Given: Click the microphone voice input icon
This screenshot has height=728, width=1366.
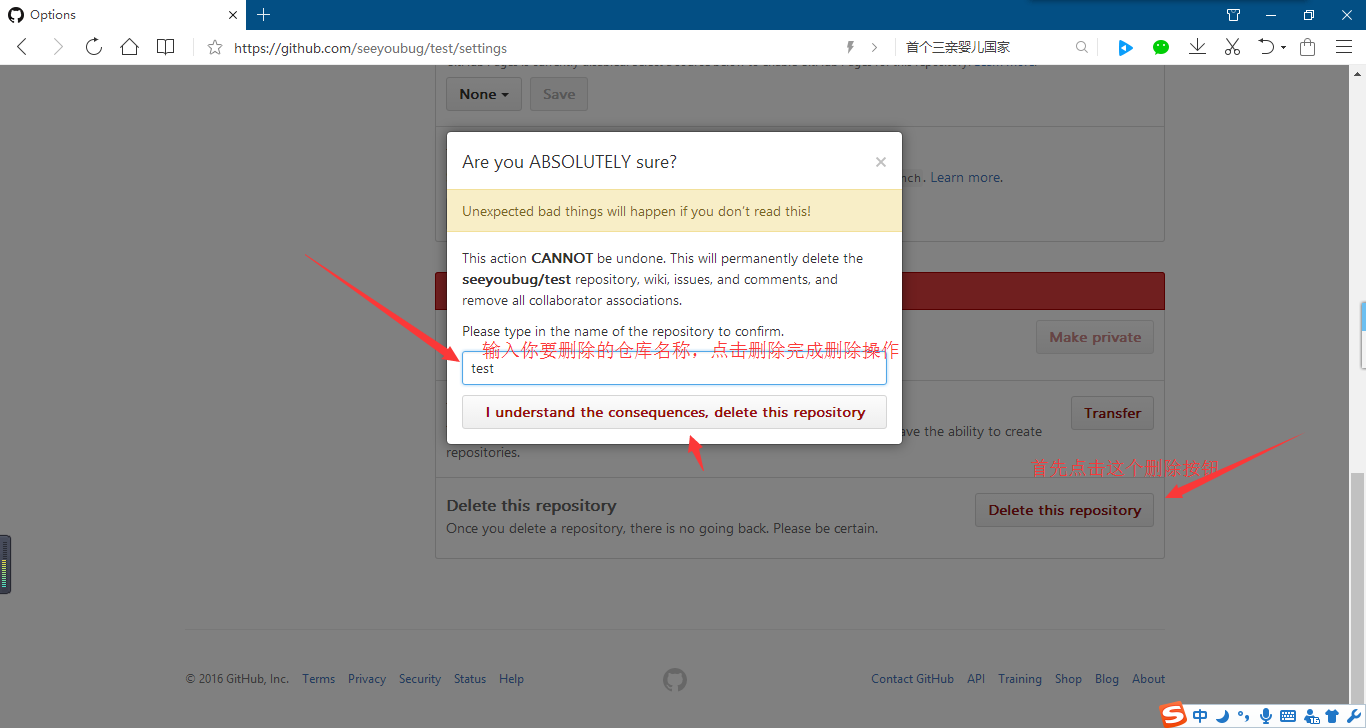Looking at the screenshot, I should click(x=1266, y=716).
